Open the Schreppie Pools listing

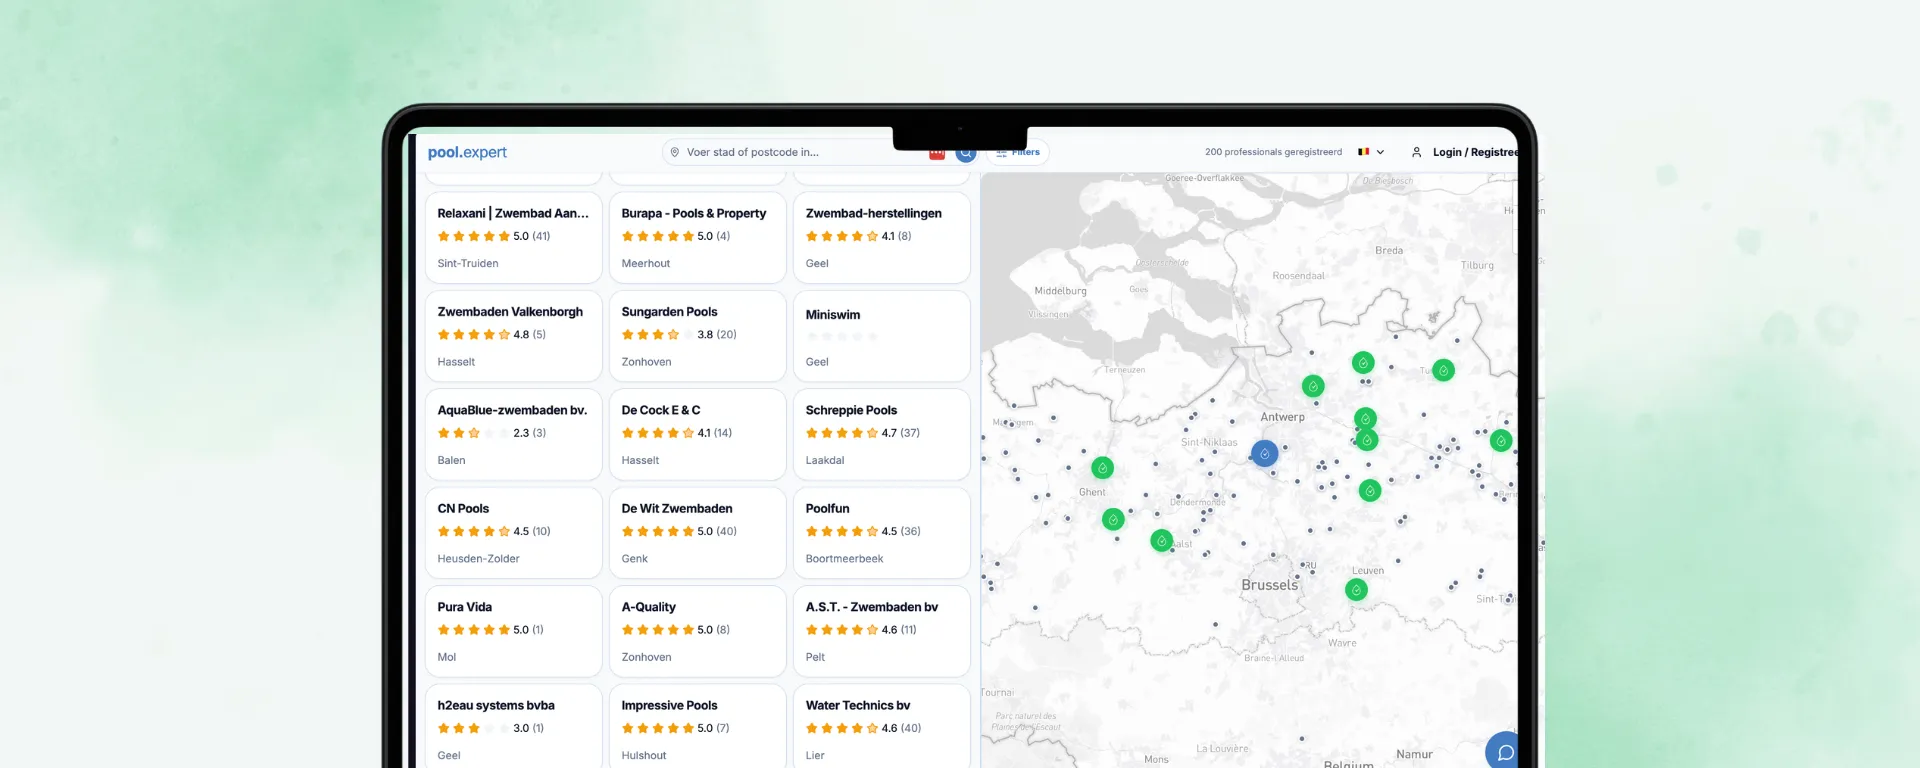click(x=881, y=434)
